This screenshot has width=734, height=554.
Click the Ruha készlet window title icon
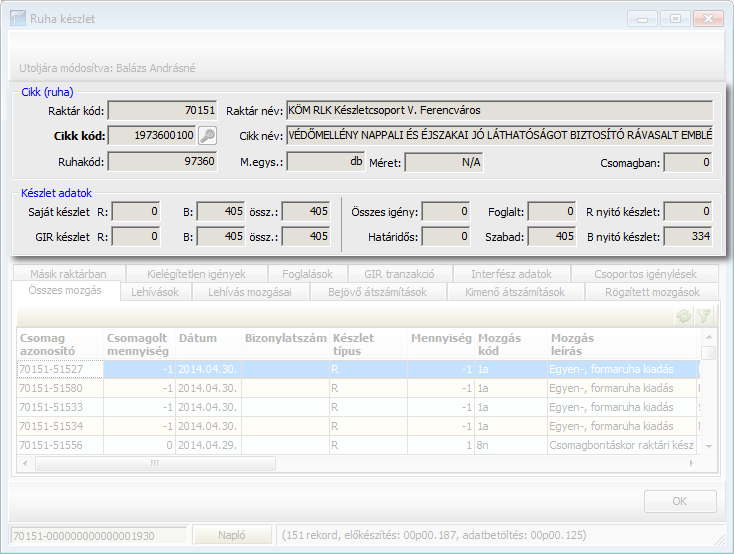tap(18, 19)
